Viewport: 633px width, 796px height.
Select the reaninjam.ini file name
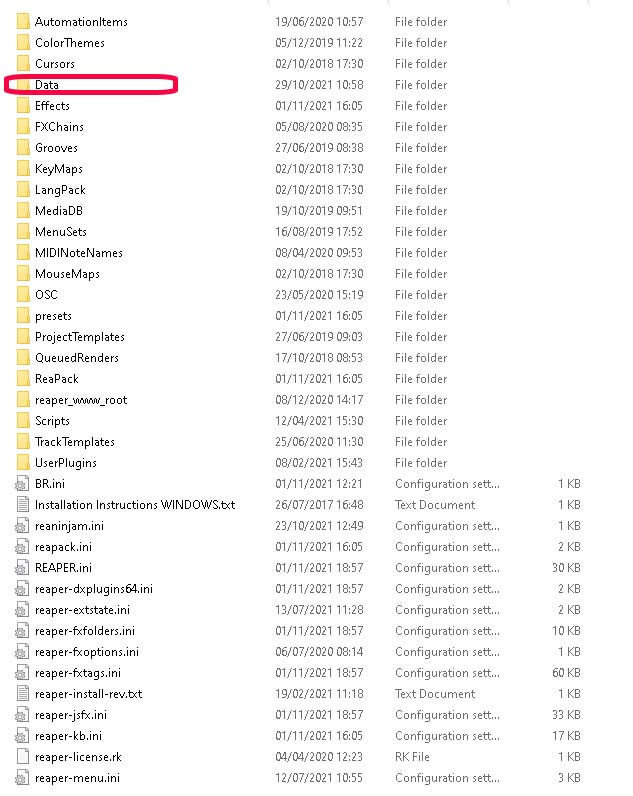pos(69,526)
